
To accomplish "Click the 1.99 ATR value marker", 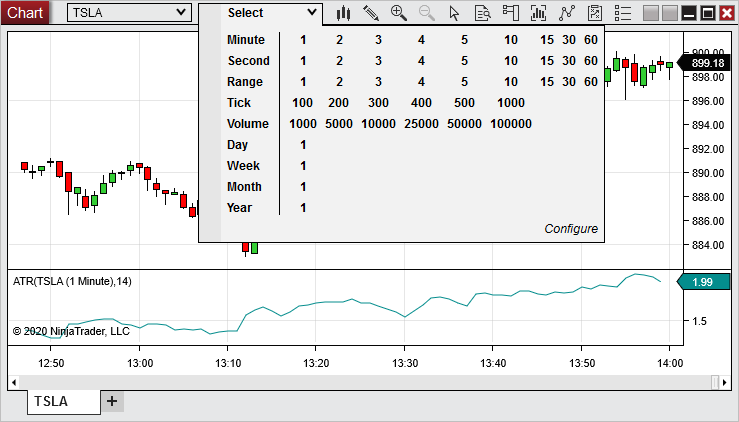I will (x=703, y=282).
